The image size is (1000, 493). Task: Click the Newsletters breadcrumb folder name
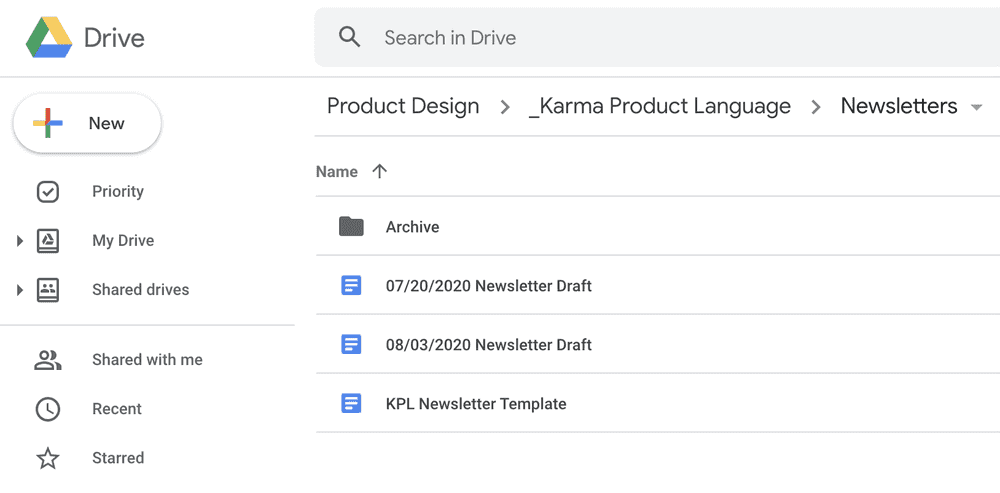coord(899,106)
